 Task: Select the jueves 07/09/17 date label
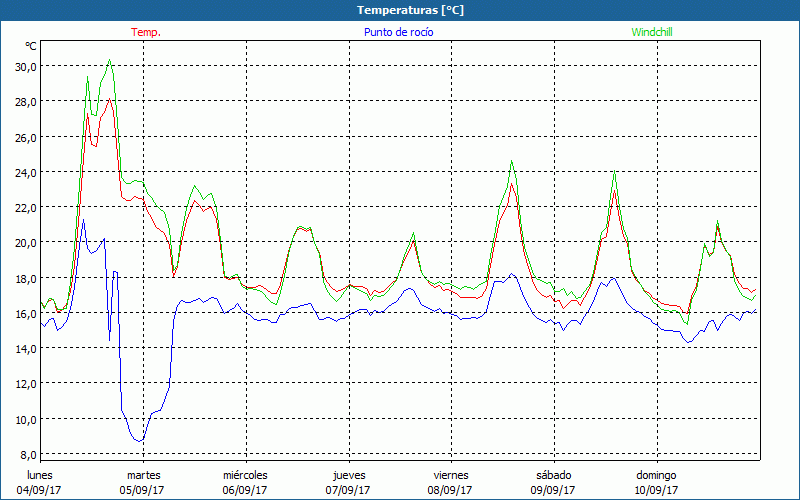click(x=348, y=482)
